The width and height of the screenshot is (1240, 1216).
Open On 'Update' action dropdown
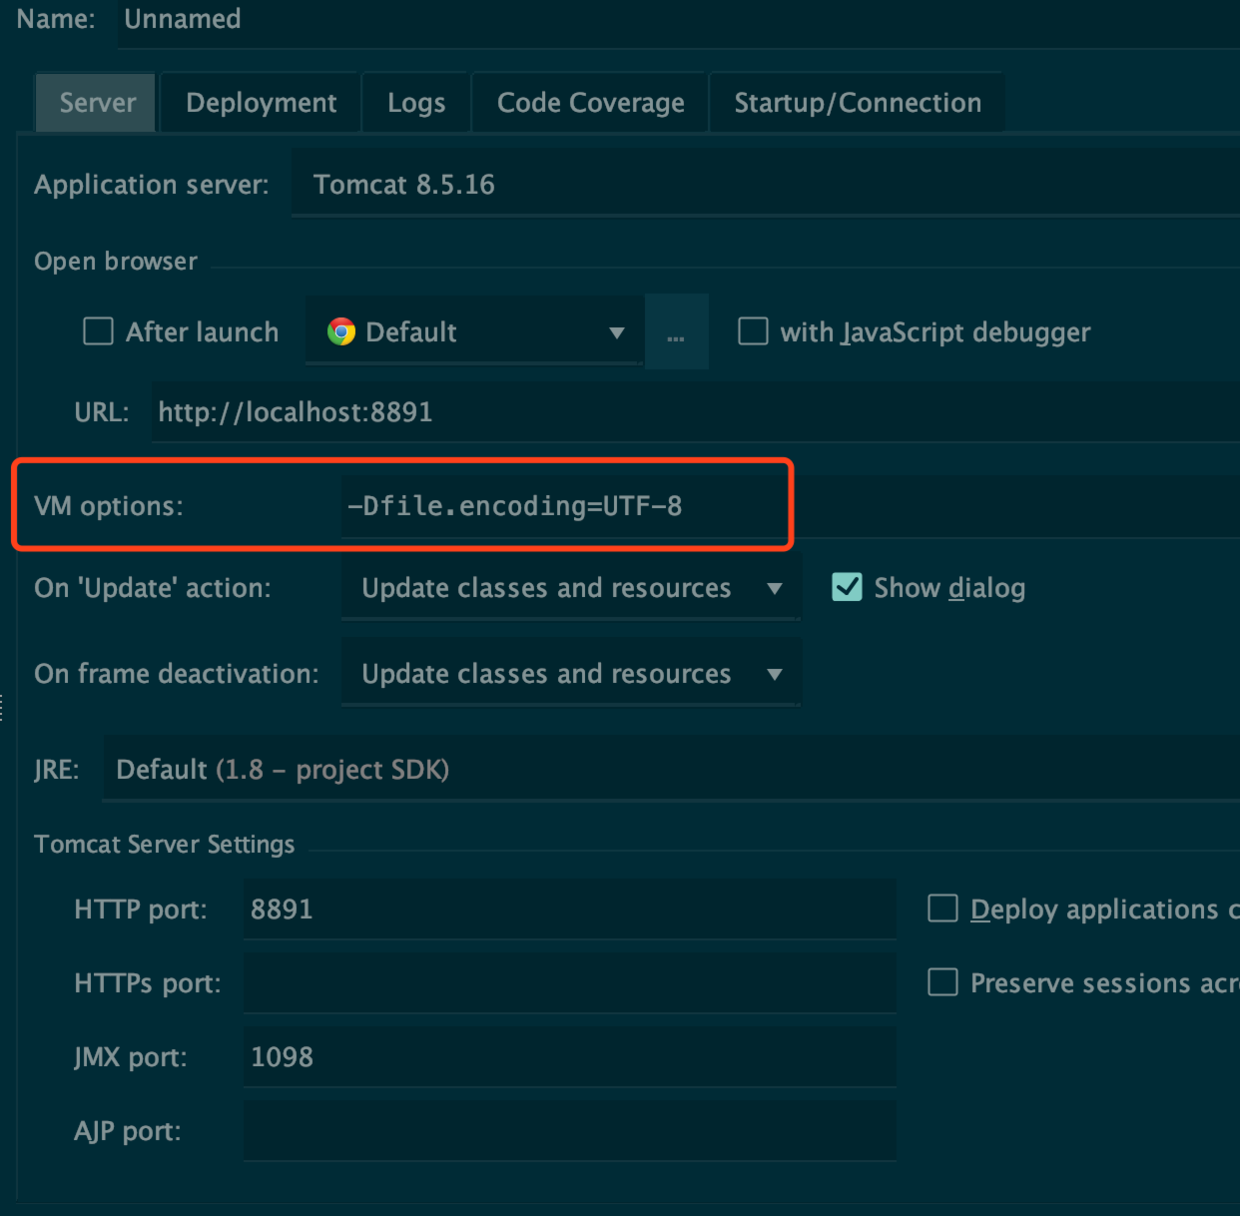tap(571, 588)
